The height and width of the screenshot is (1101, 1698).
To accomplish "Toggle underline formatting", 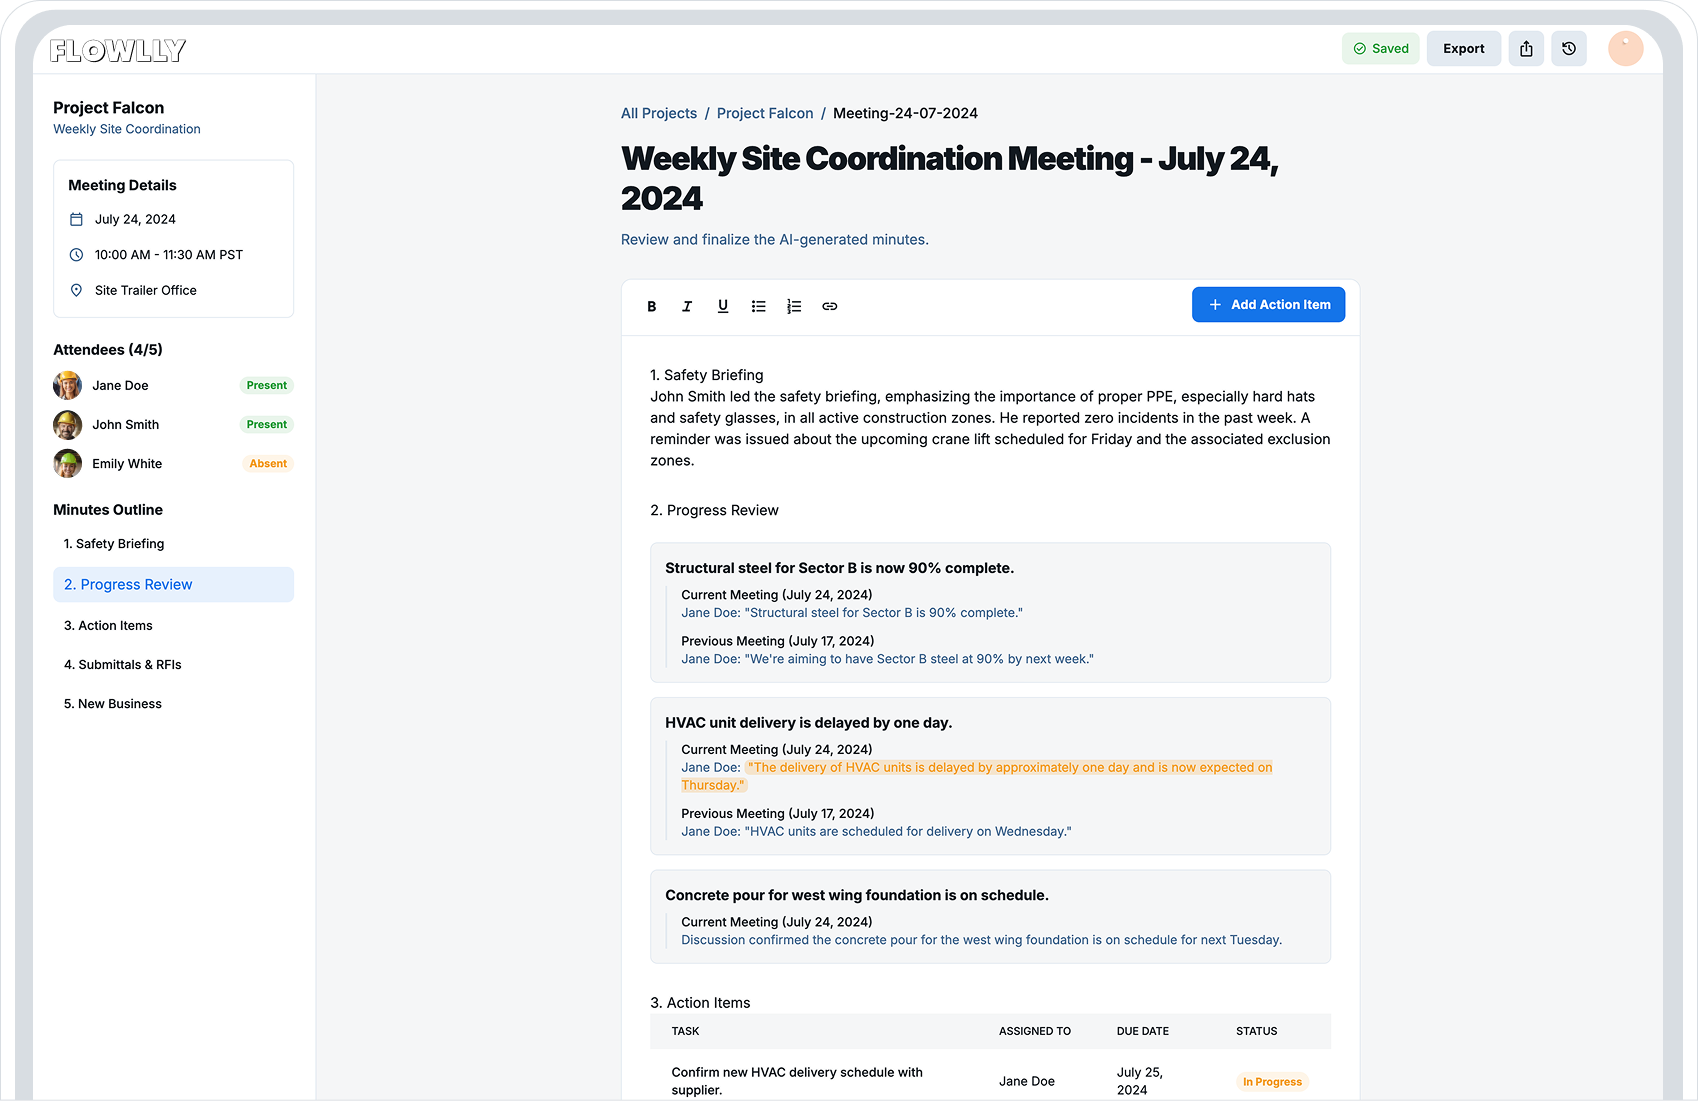I will click(x=723, y=306).
